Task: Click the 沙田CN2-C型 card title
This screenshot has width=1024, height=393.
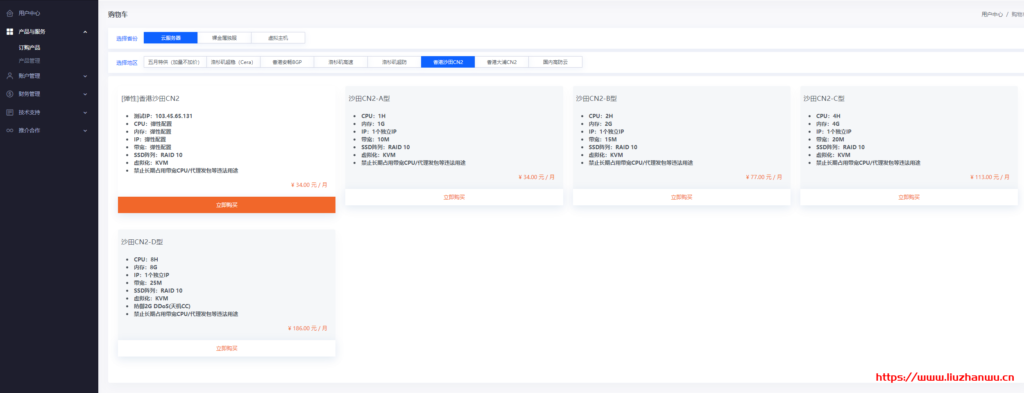Action: pyautogui.click(x=824, y=99)
